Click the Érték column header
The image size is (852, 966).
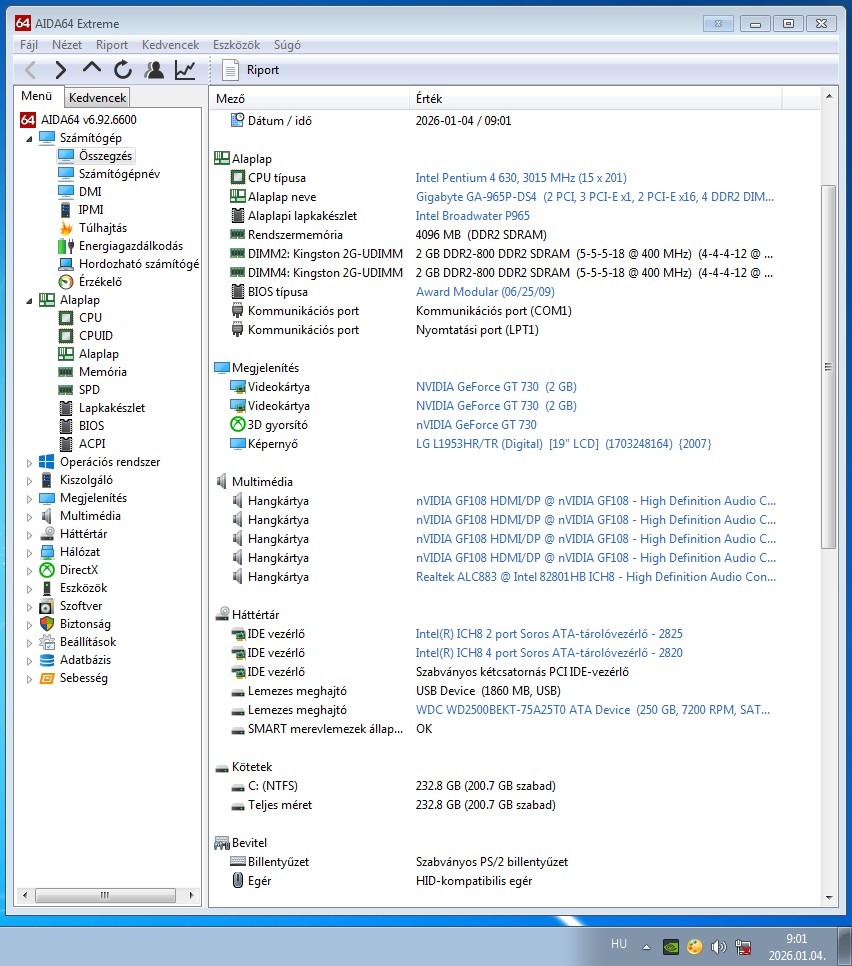(x=595, y=99)
